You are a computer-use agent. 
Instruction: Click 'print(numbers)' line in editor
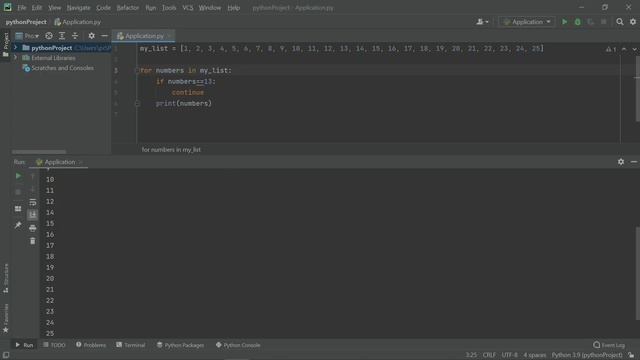pos(183,104)
